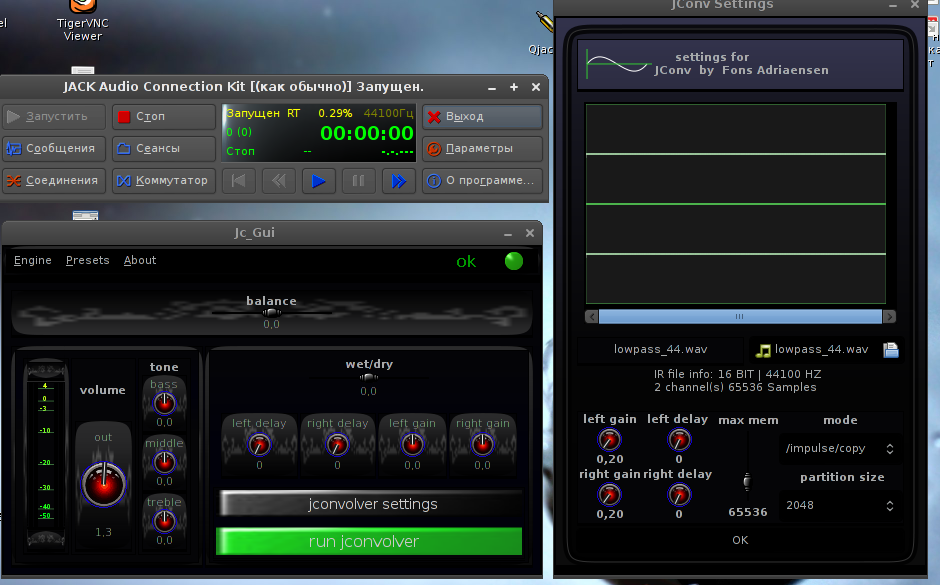Click the waveform horizontal scrollbar thumb
940x585 pixels.
[x=740, y=316]
